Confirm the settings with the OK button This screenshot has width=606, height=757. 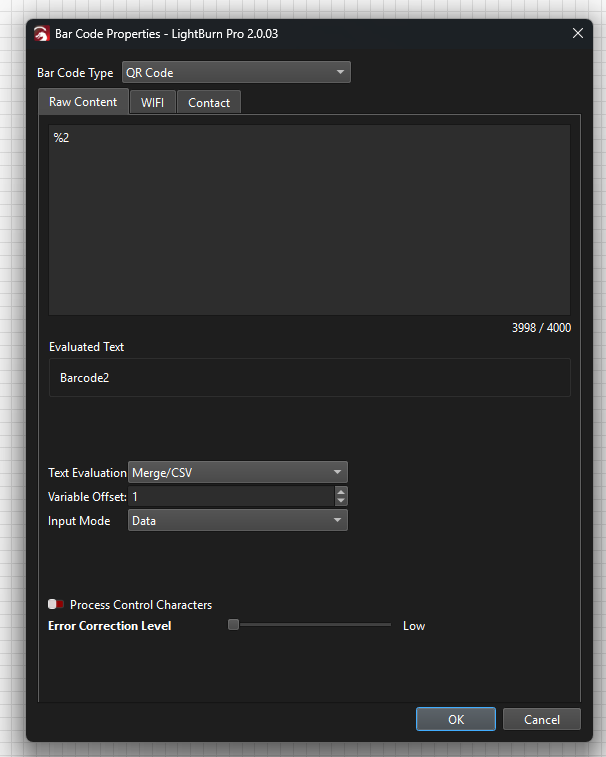coord(456,719)
